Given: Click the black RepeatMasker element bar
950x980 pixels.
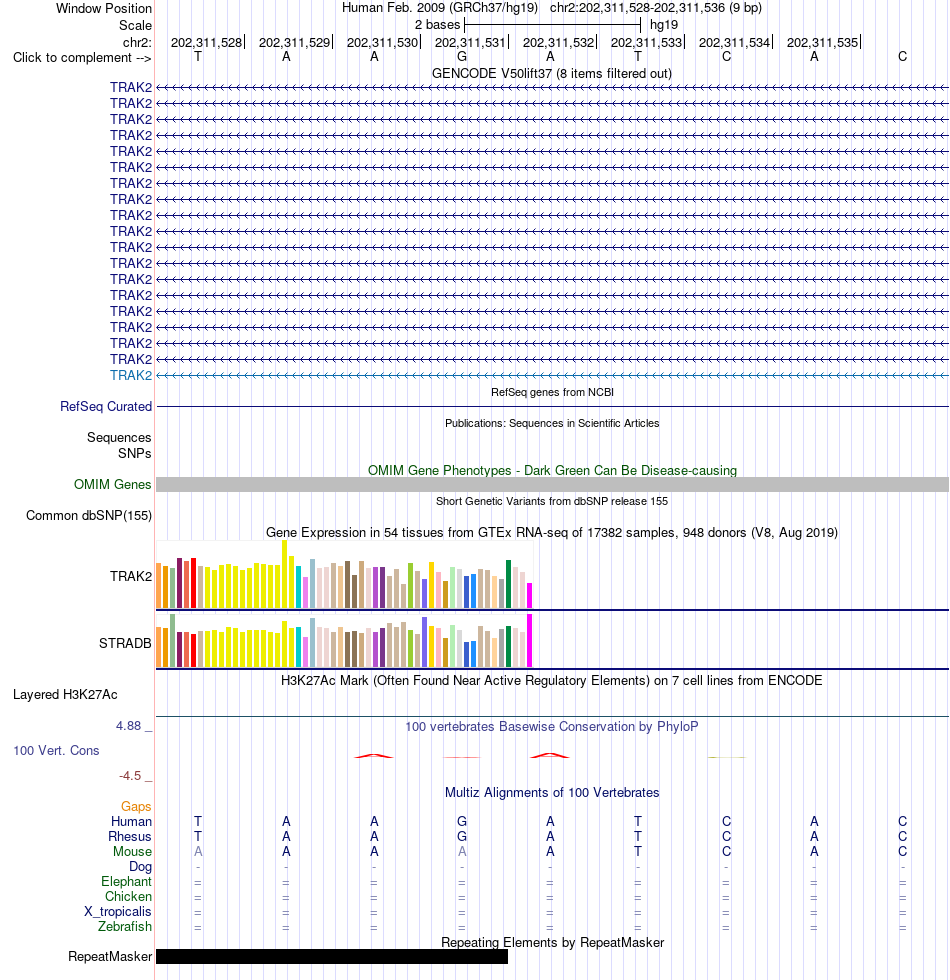Looking at the screenshot, I should click(332, 956).
